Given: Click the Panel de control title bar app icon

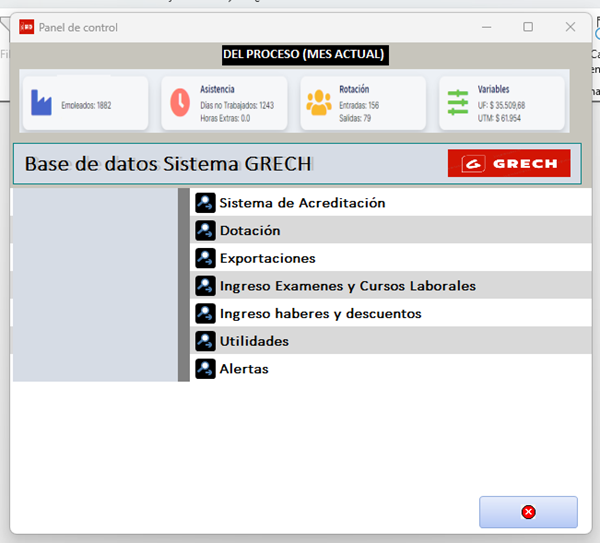Looking at the screenshot, I should point(26,27).
